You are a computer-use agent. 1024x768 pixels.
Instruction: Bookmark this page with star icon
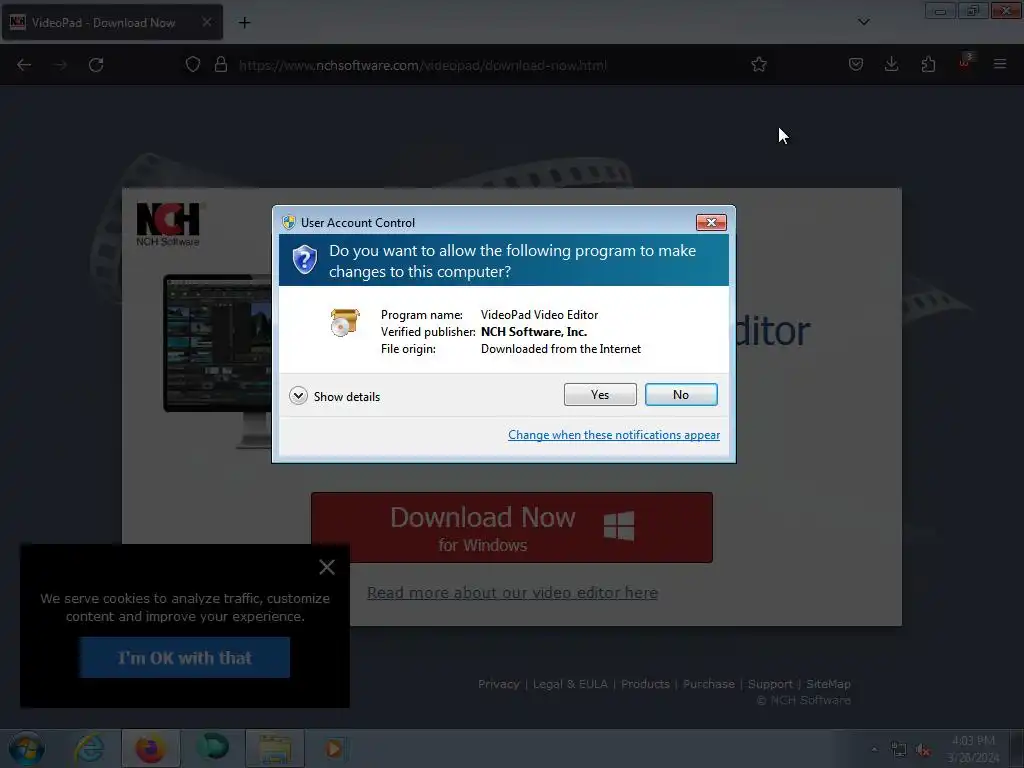pos(758,65)
